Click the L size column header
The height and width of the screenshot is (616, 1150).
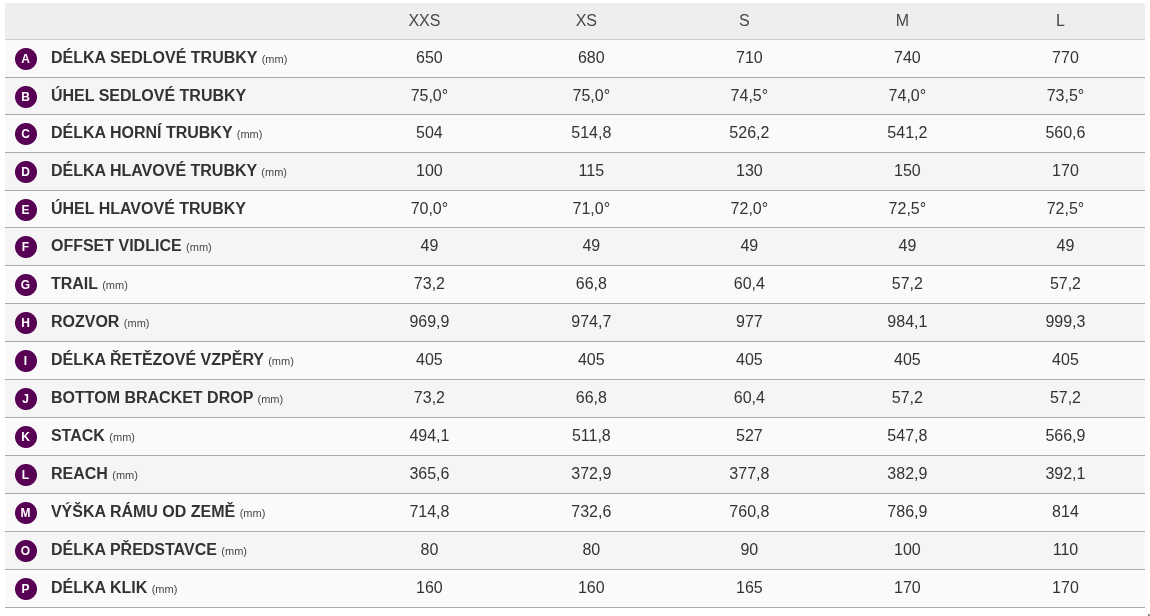pos(1060,21)
